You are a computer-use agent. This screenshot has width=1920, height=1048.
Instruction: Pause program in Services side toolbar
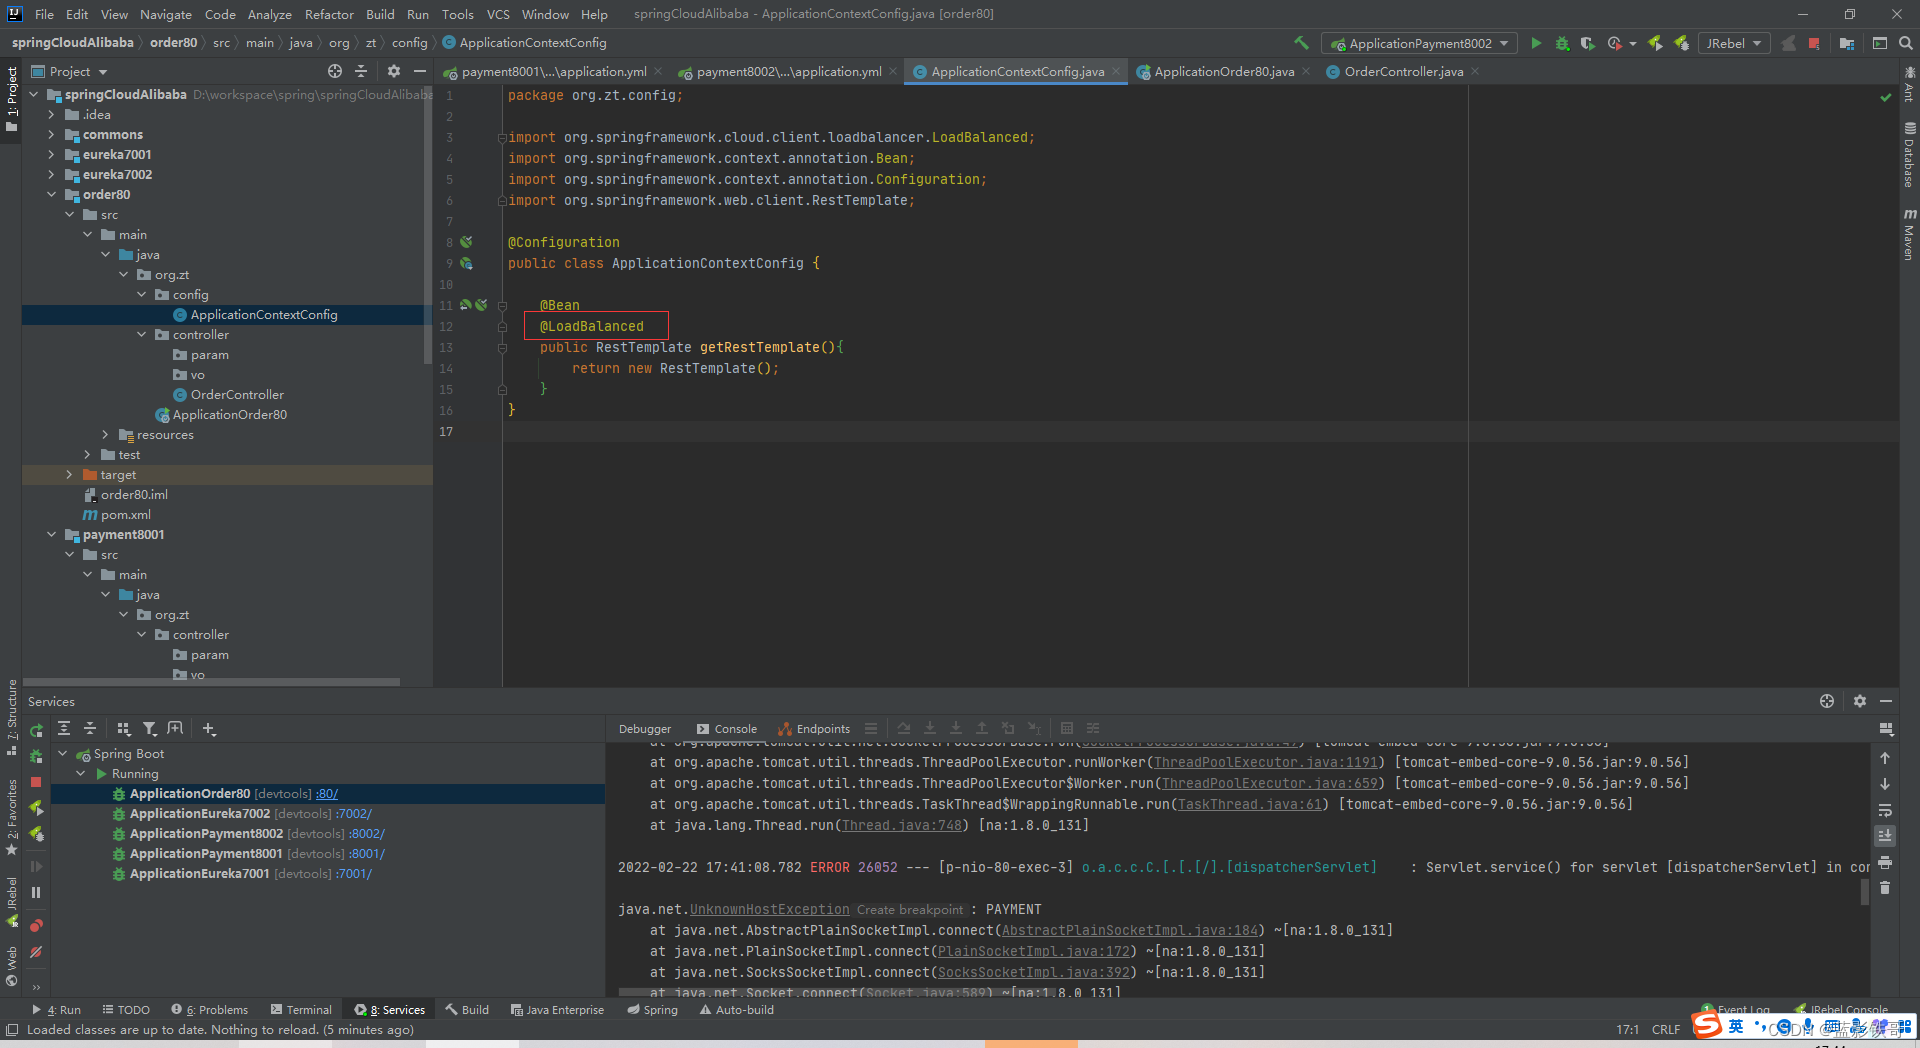point(36,892)
